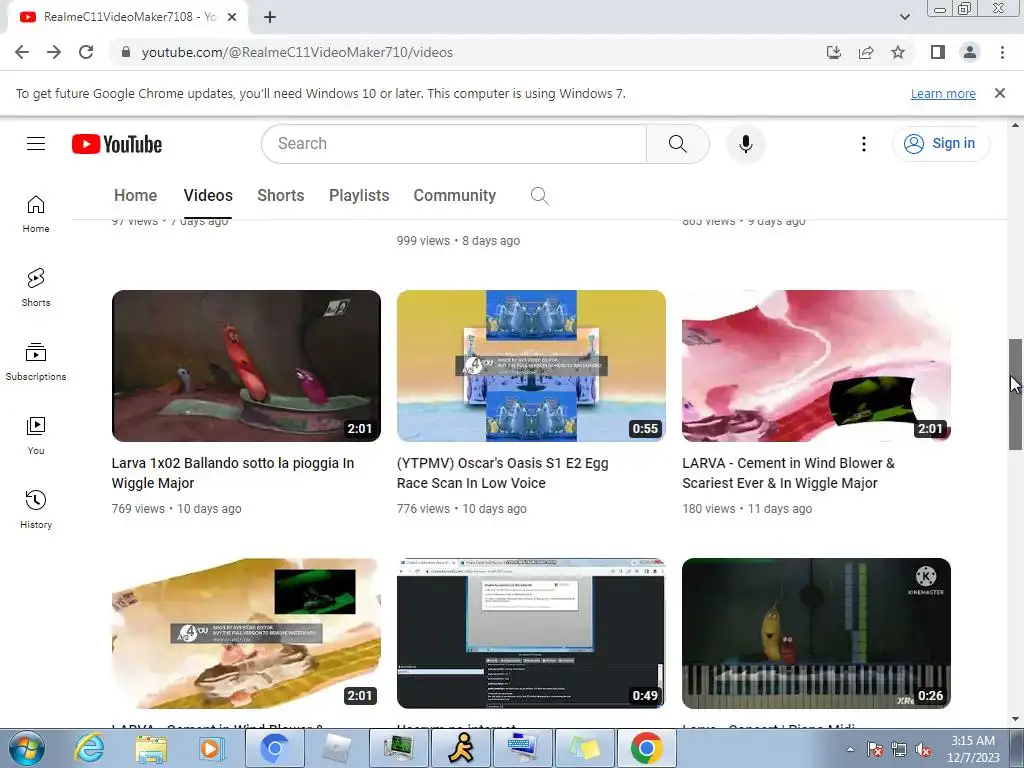Open Subscriptions in the left sidebar

[36, 362]
